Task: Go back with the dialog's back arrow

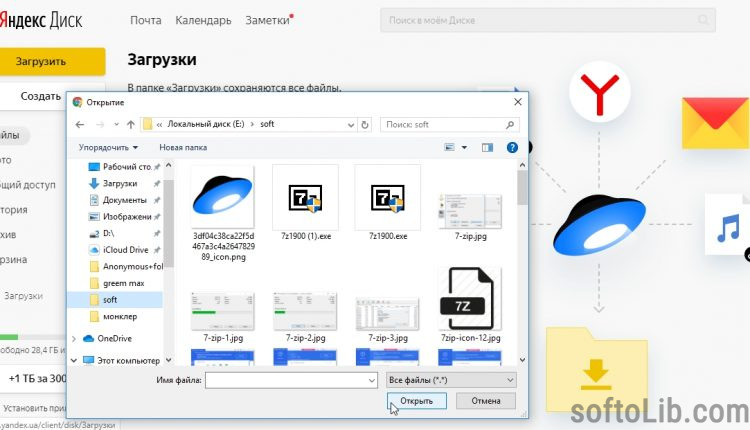Action: coord(80,124)
